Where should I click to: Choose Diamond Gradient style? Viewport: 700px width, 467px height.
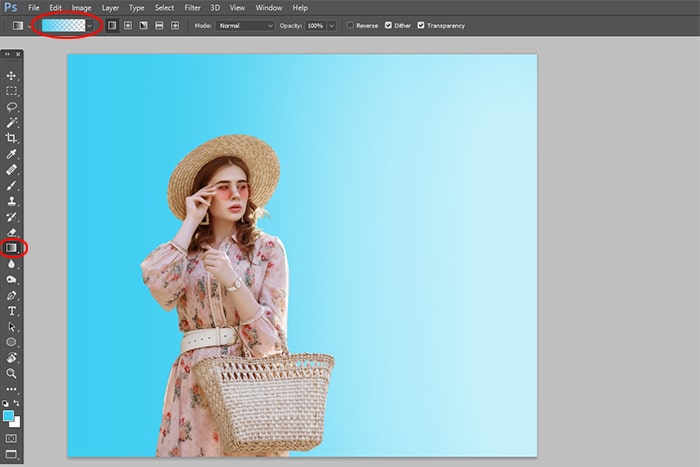tap(175, 25)
